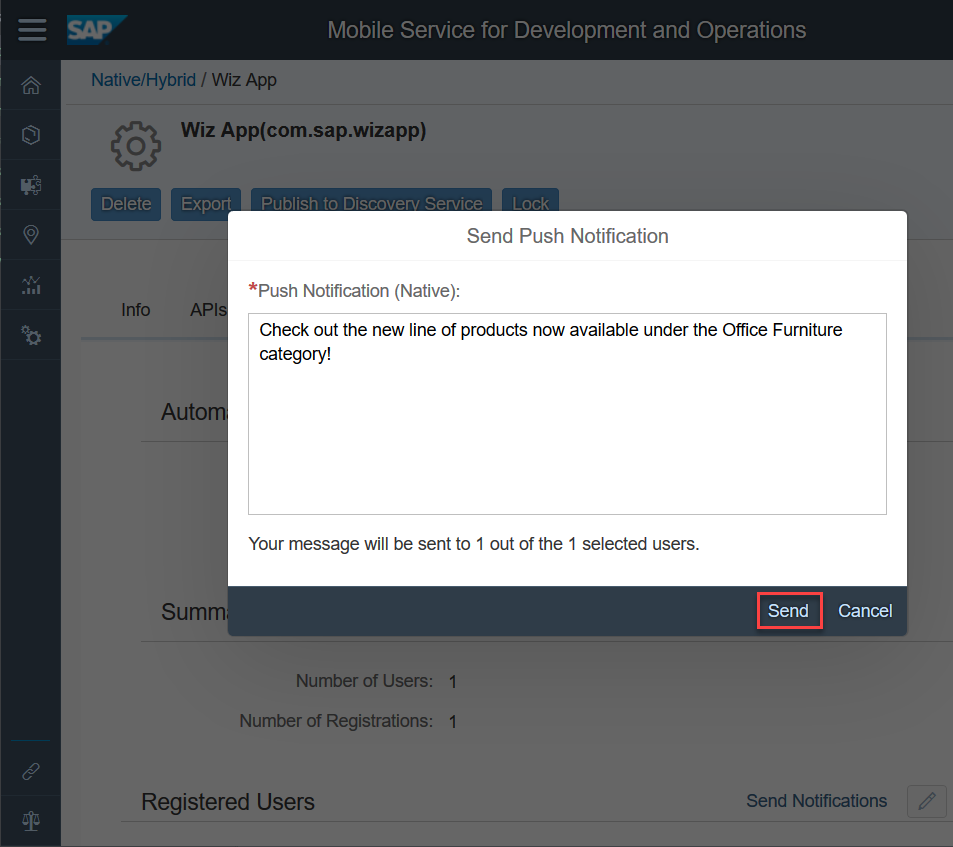Screen dimensions: 953x847
Task: Click the legal scales icon in sidebar
Action: coord(31,821)
